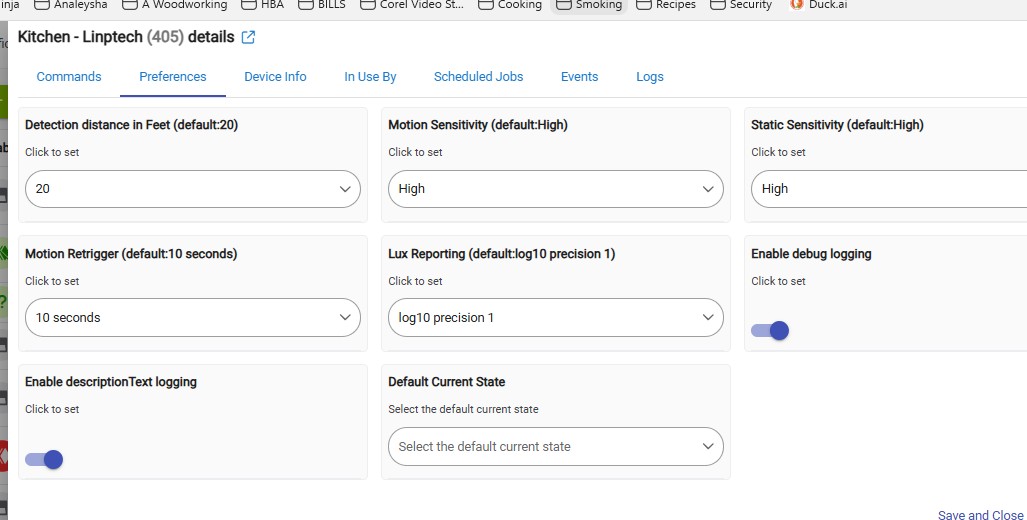Open device in new window via external-link icon

click(x=249, y=37)
